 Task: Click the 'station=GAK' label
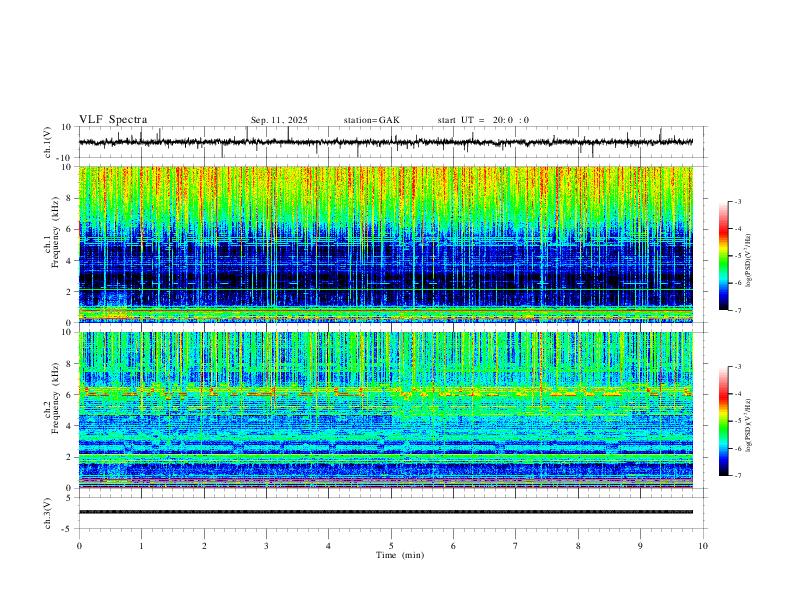click(371, 120)
